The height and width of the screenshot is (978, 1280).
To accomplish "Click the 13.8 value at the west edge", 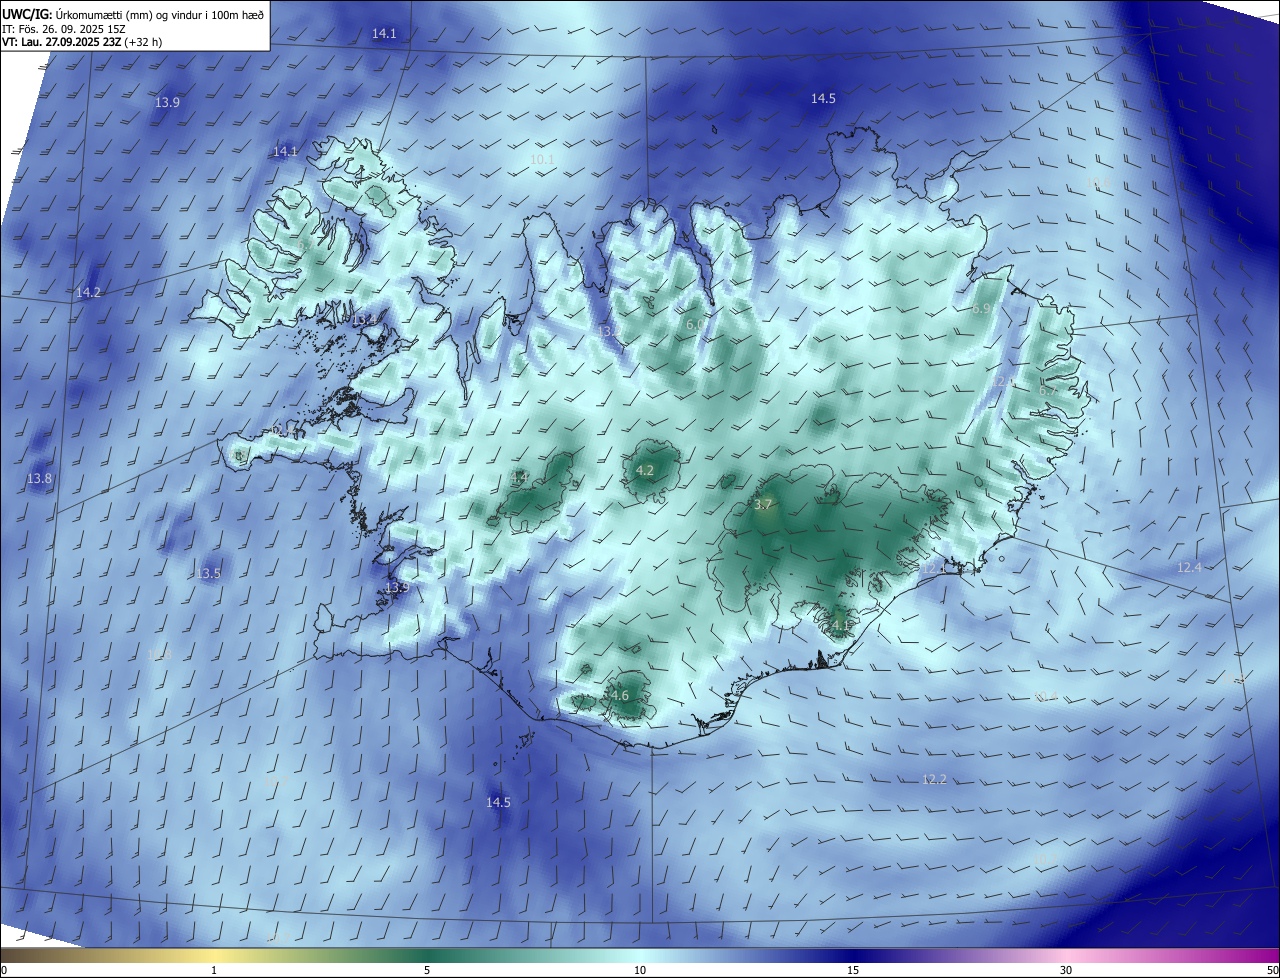I will pyautogui.click(x=39, y=479).
